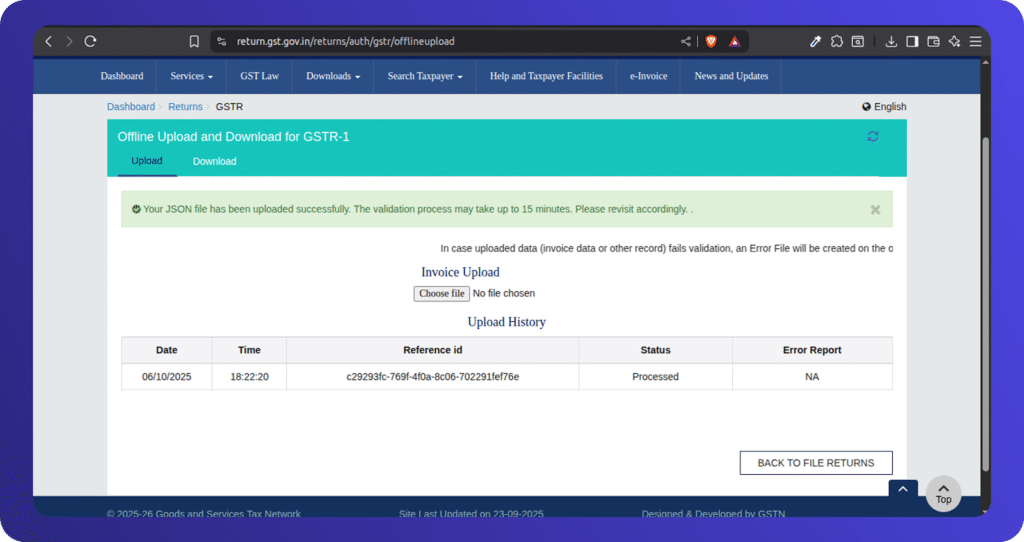The height and width of the screenshot is (542, 1024).
Task: Click the GSTR breadcrumb text
Action: click(x=229, y=106)
